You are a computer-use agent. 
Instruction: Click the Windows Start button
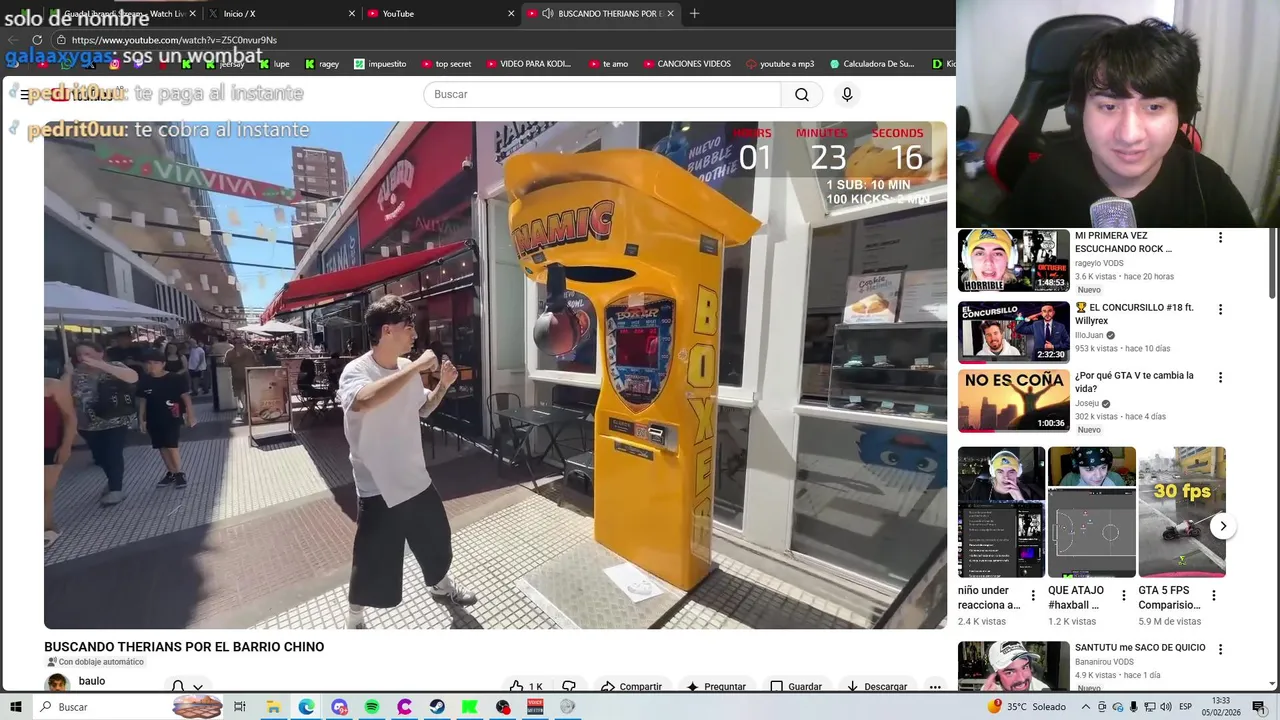click(x=15, y=707)
